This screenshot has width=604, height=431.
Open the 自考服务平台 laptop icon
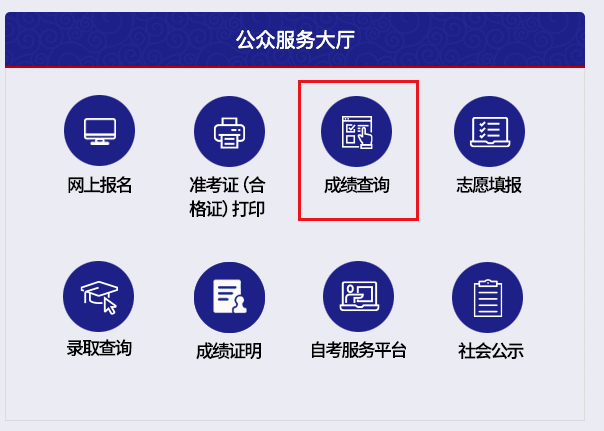point(358,296)
